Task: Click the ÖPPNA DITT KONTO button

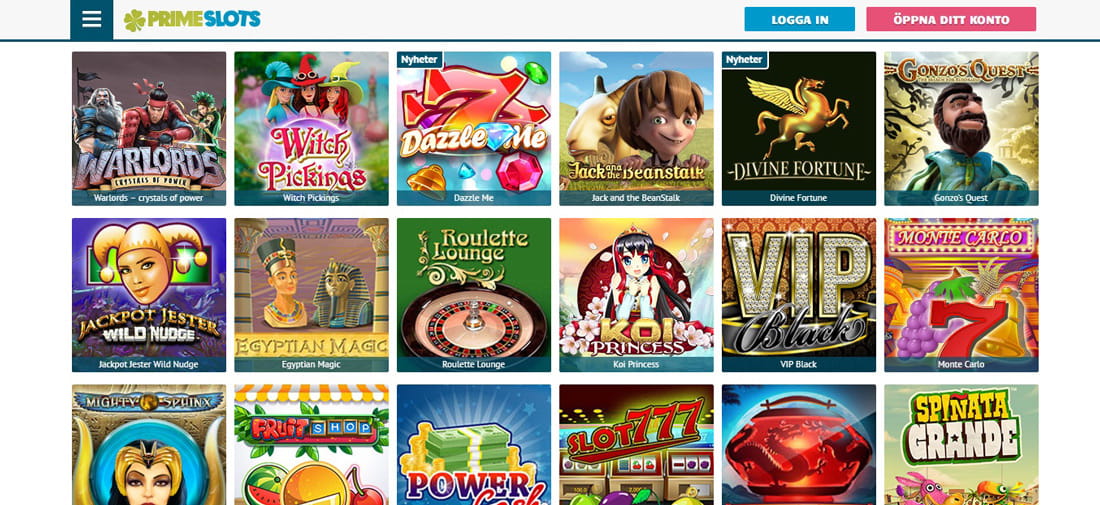Action: (951, 20)
